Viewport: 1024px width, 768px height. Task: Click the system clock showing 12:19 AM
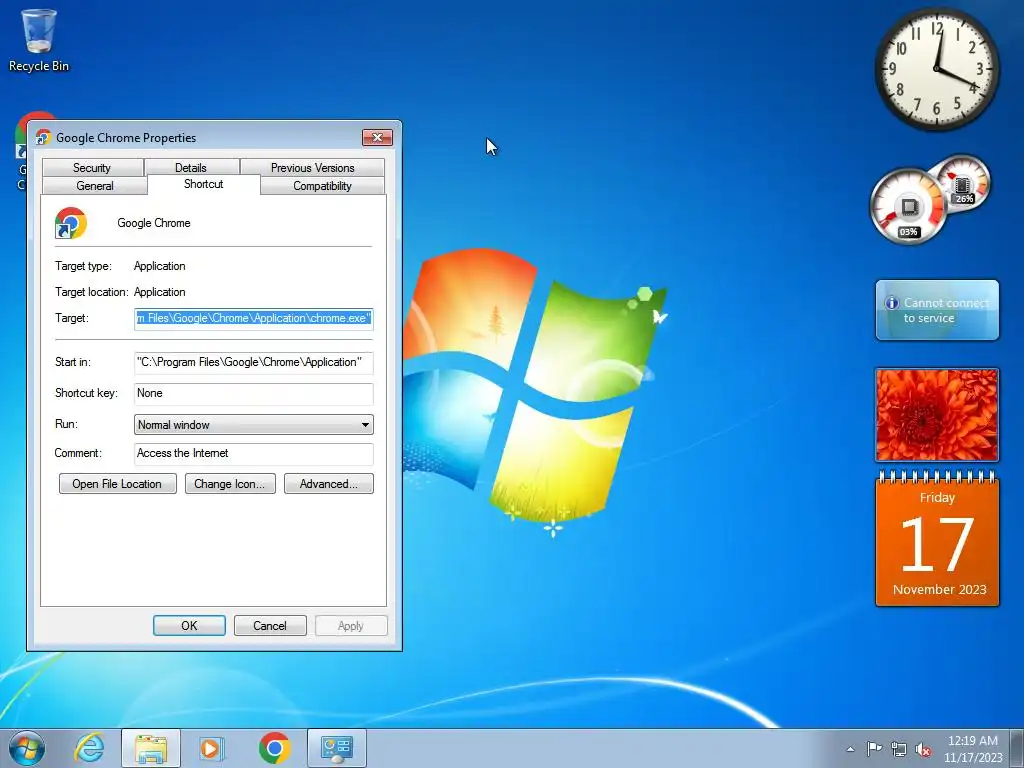(973, 749)
